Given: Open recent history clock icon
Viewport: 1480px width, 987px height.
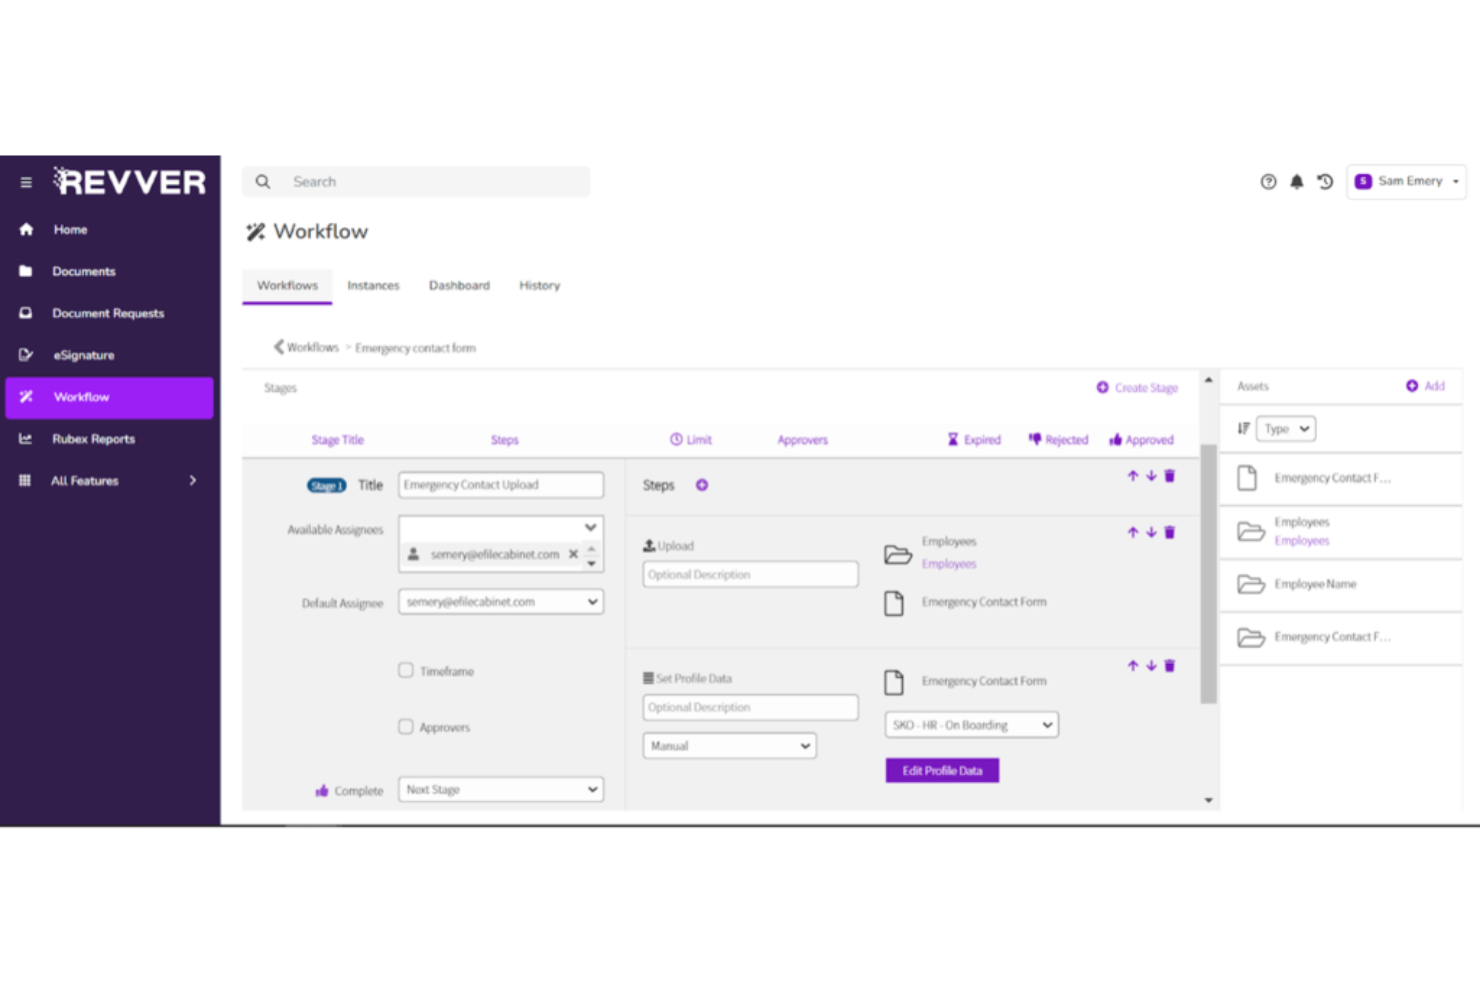Looking at the screenshot, I should (x=1325, y=182).
